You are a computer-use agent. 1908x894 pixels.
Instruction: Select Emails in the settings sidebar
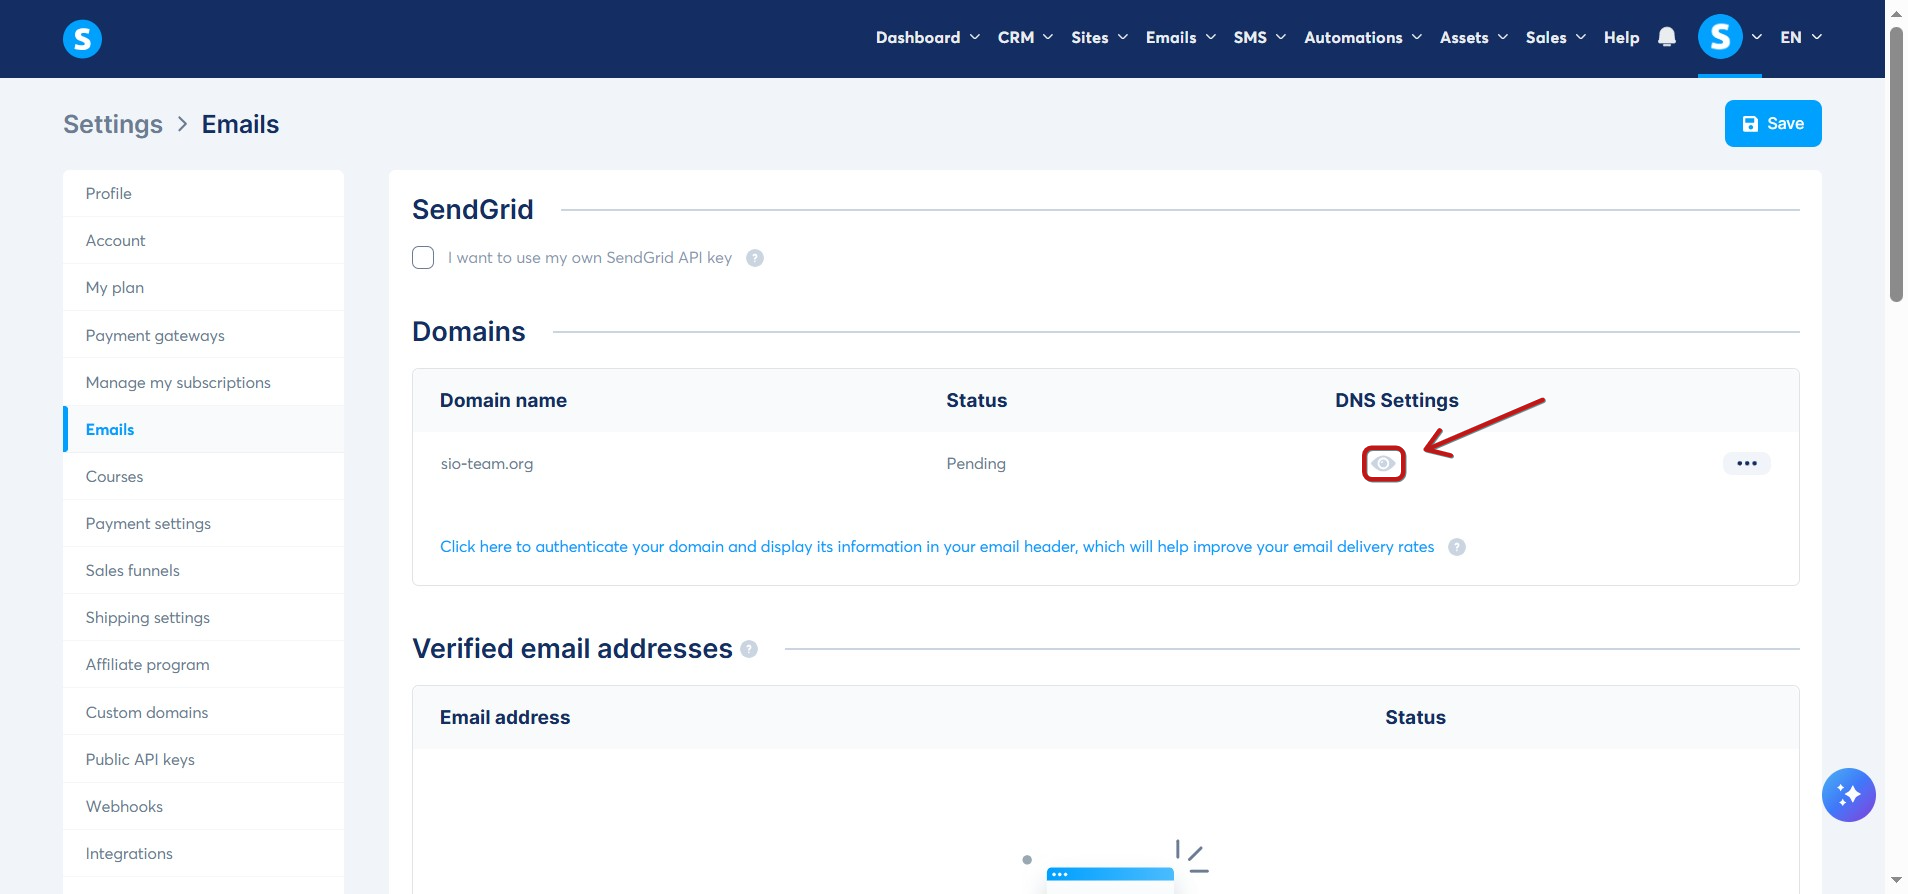coord(204,429)
